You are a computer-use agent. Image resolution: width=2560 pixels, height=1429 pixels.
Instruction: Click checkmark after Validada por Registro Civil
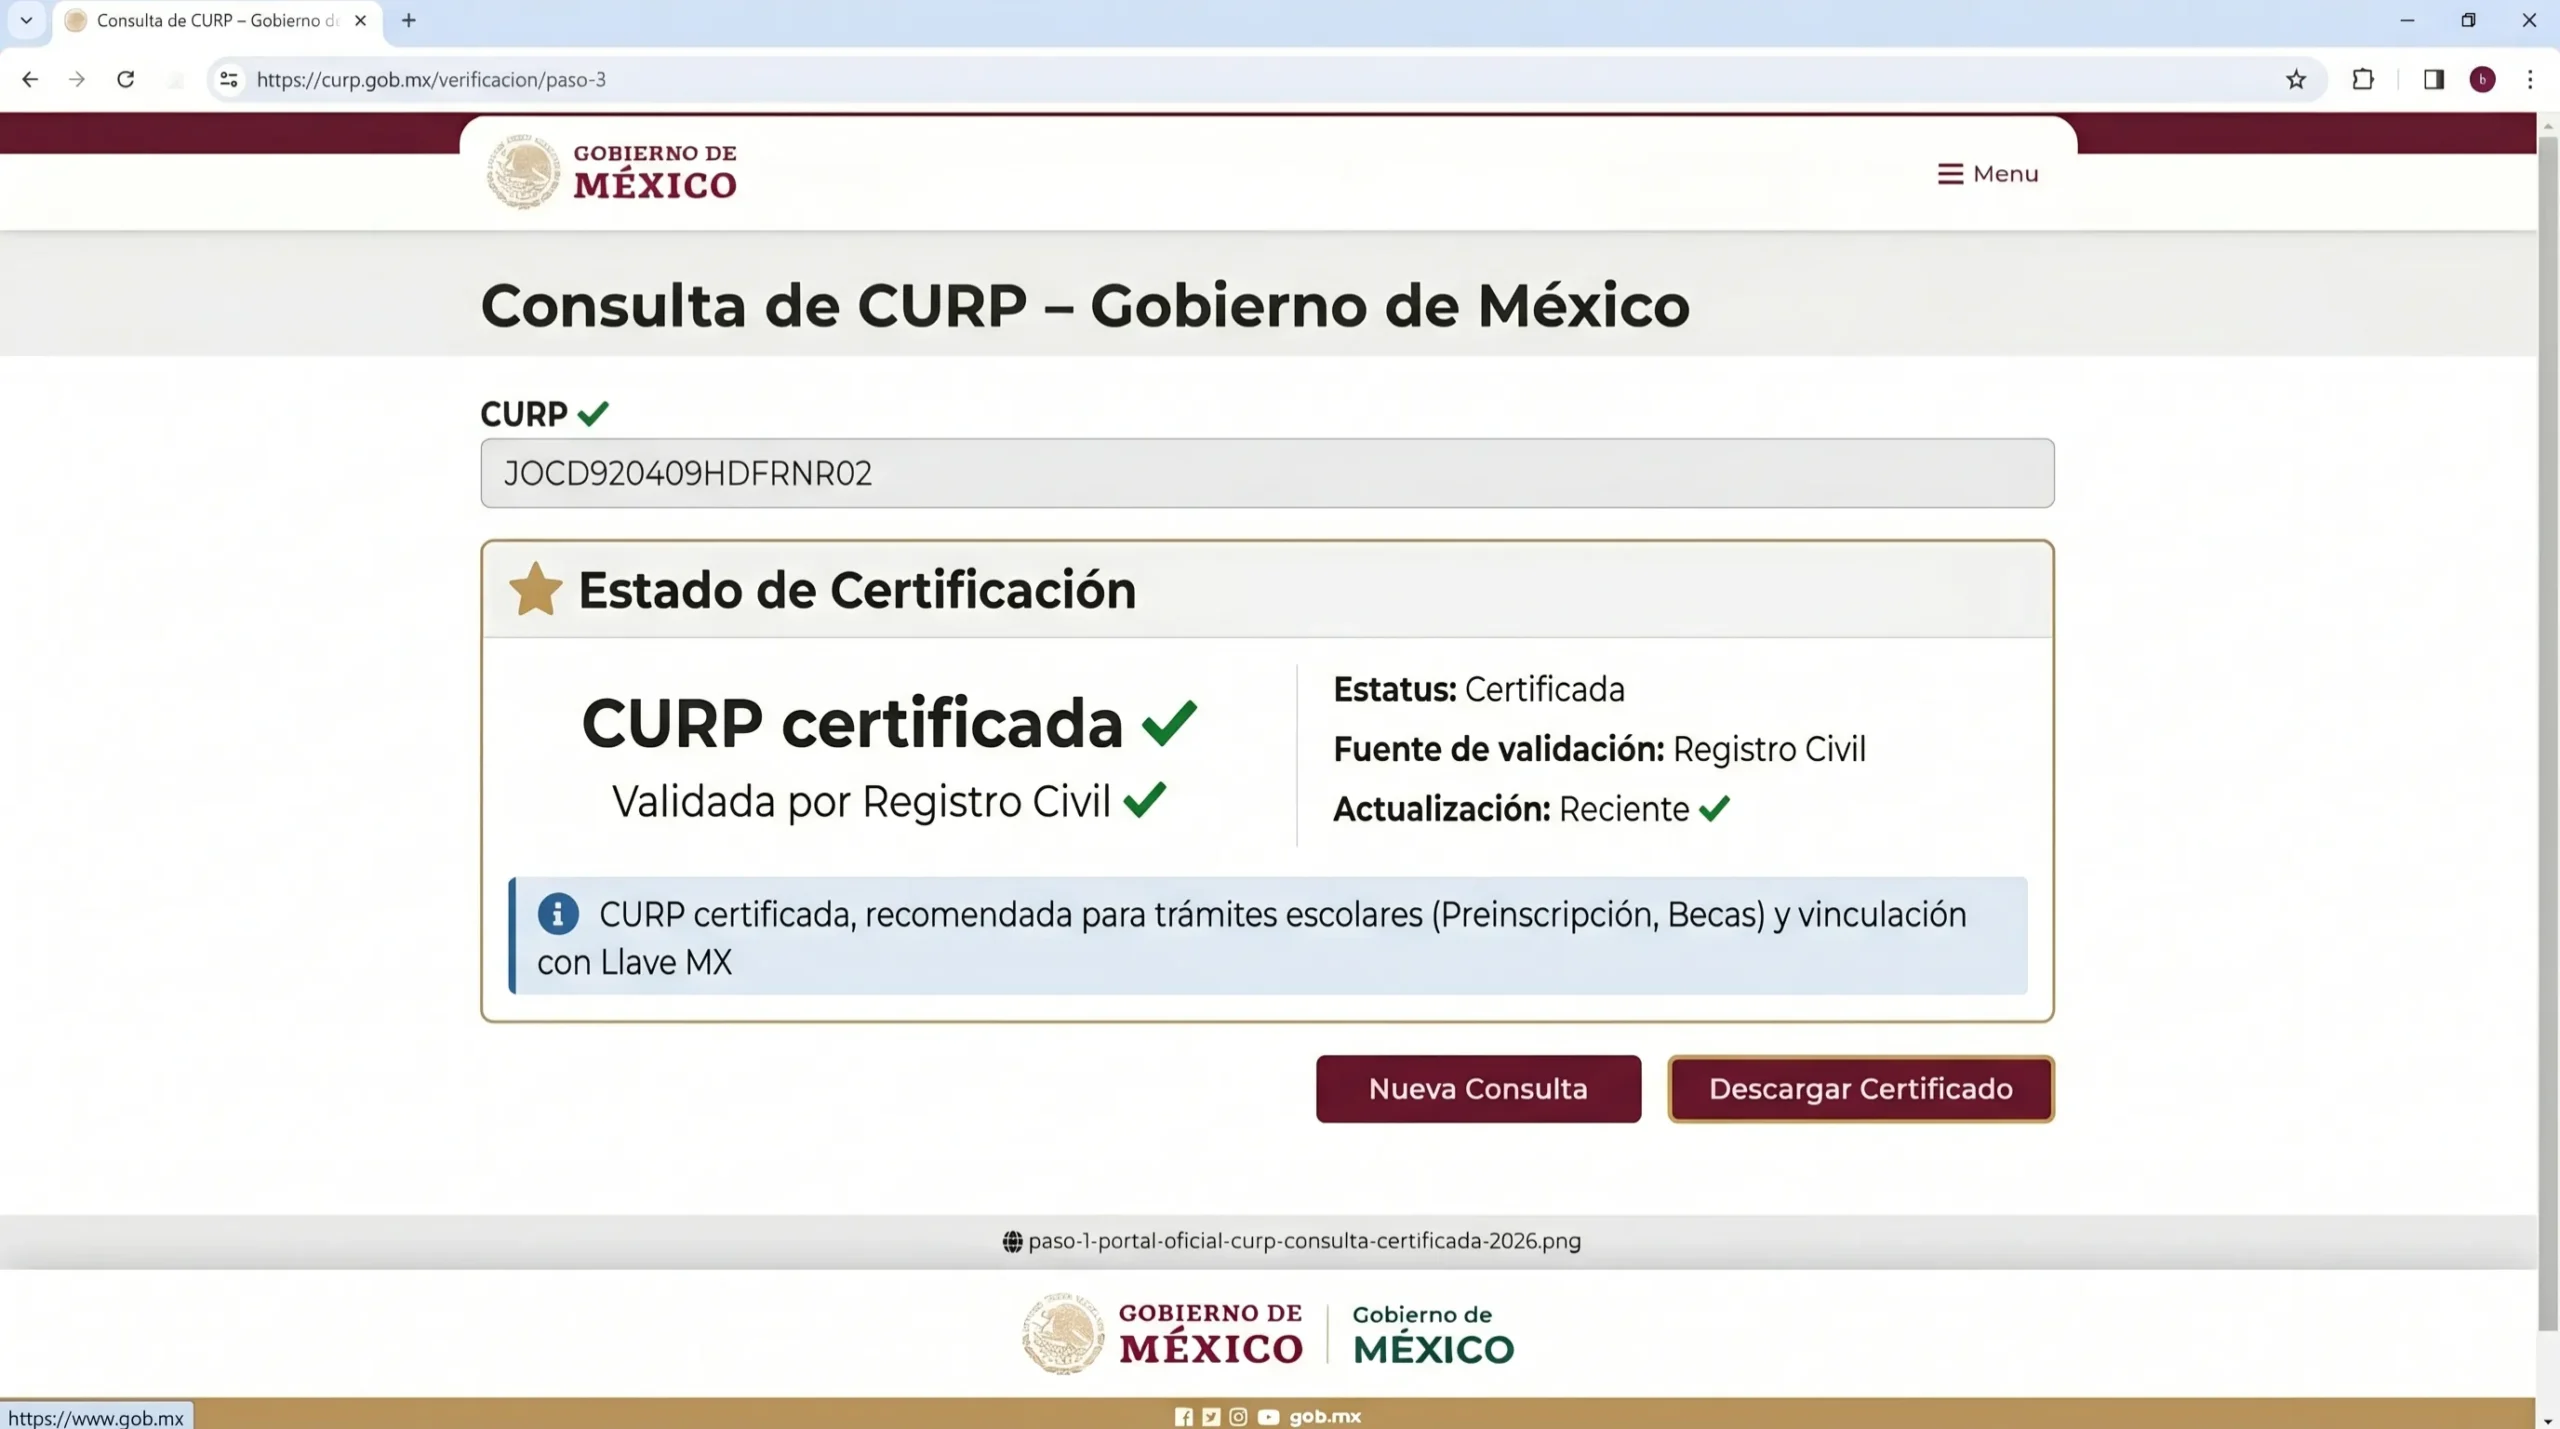click(x=1144, y=799)
